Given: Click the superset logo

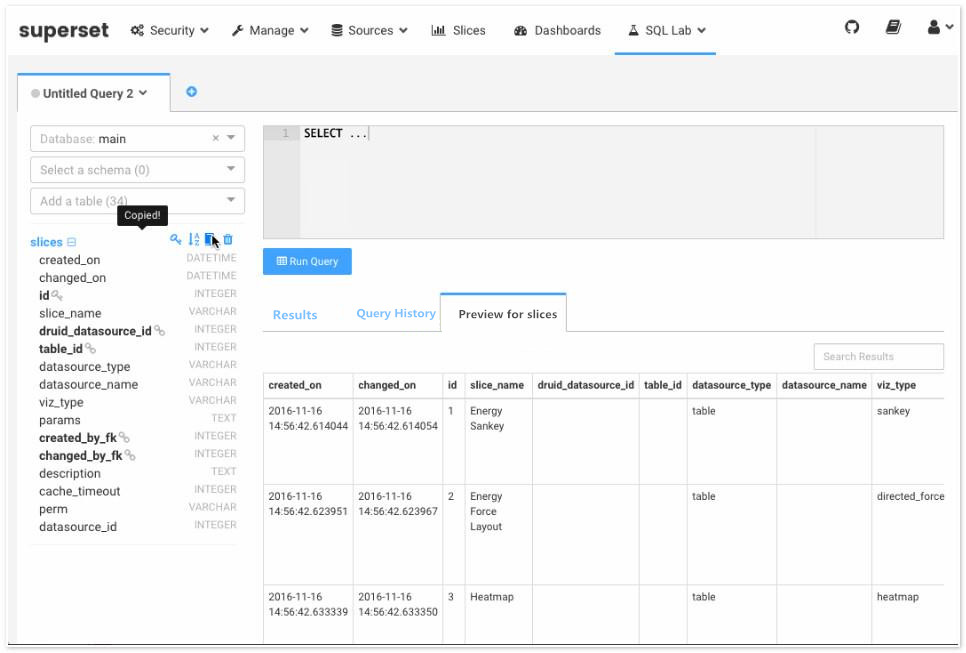Looking at the screenshot, I should pos(63,30).
